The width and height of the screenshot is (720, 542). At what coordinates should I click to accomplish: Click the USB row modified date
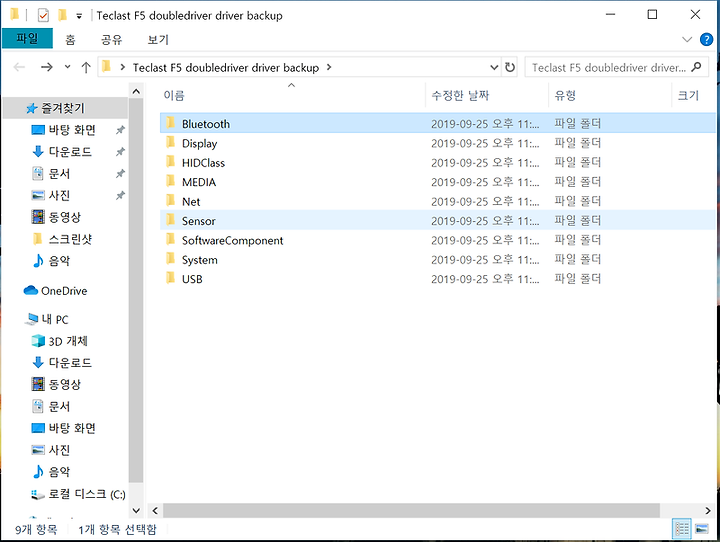coord(485,279)
